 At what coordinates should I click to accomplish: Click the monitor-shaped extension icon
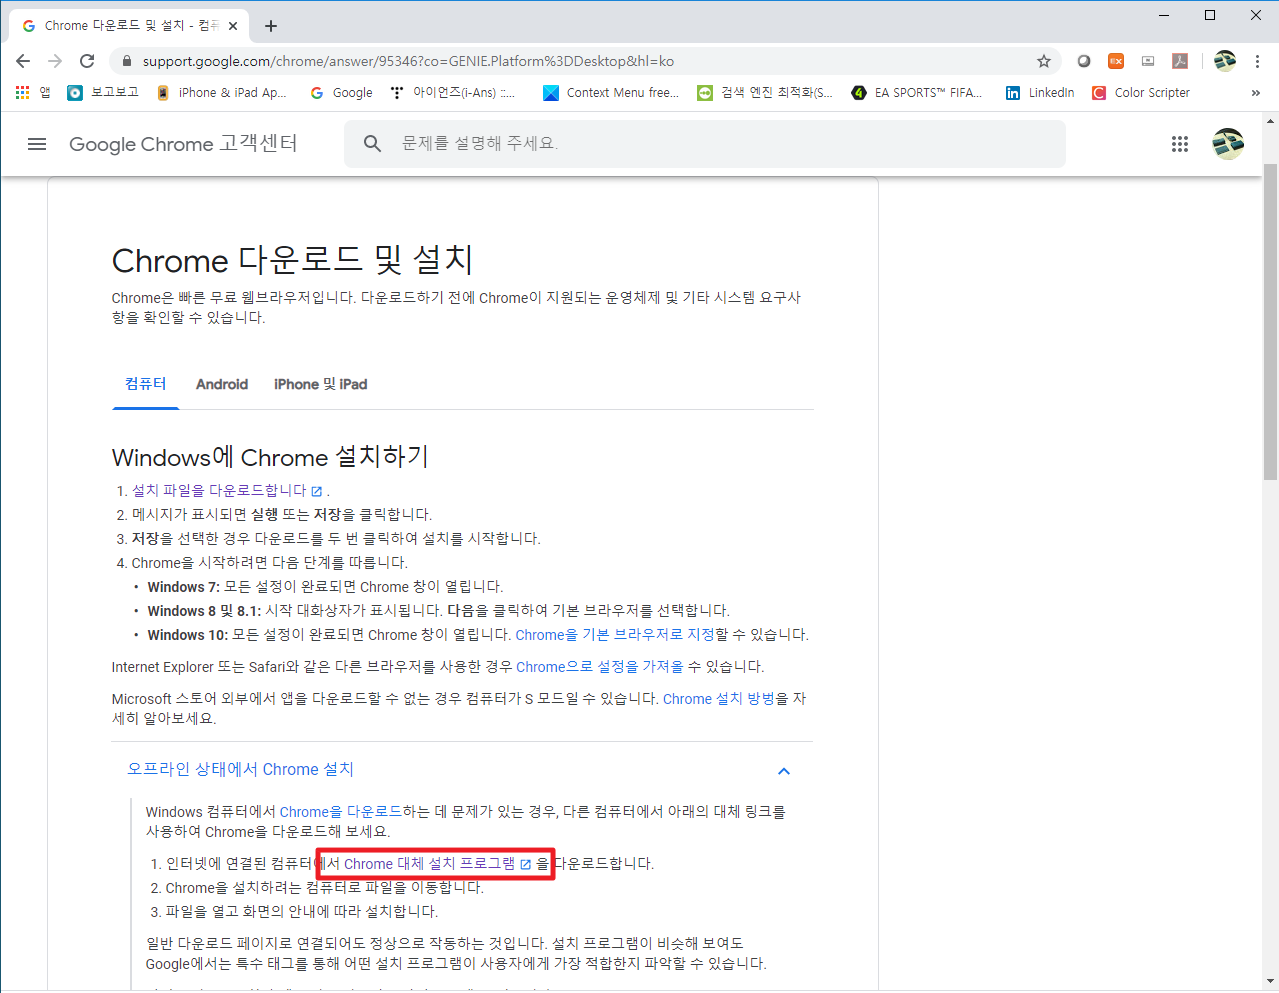pos(1148,61)
